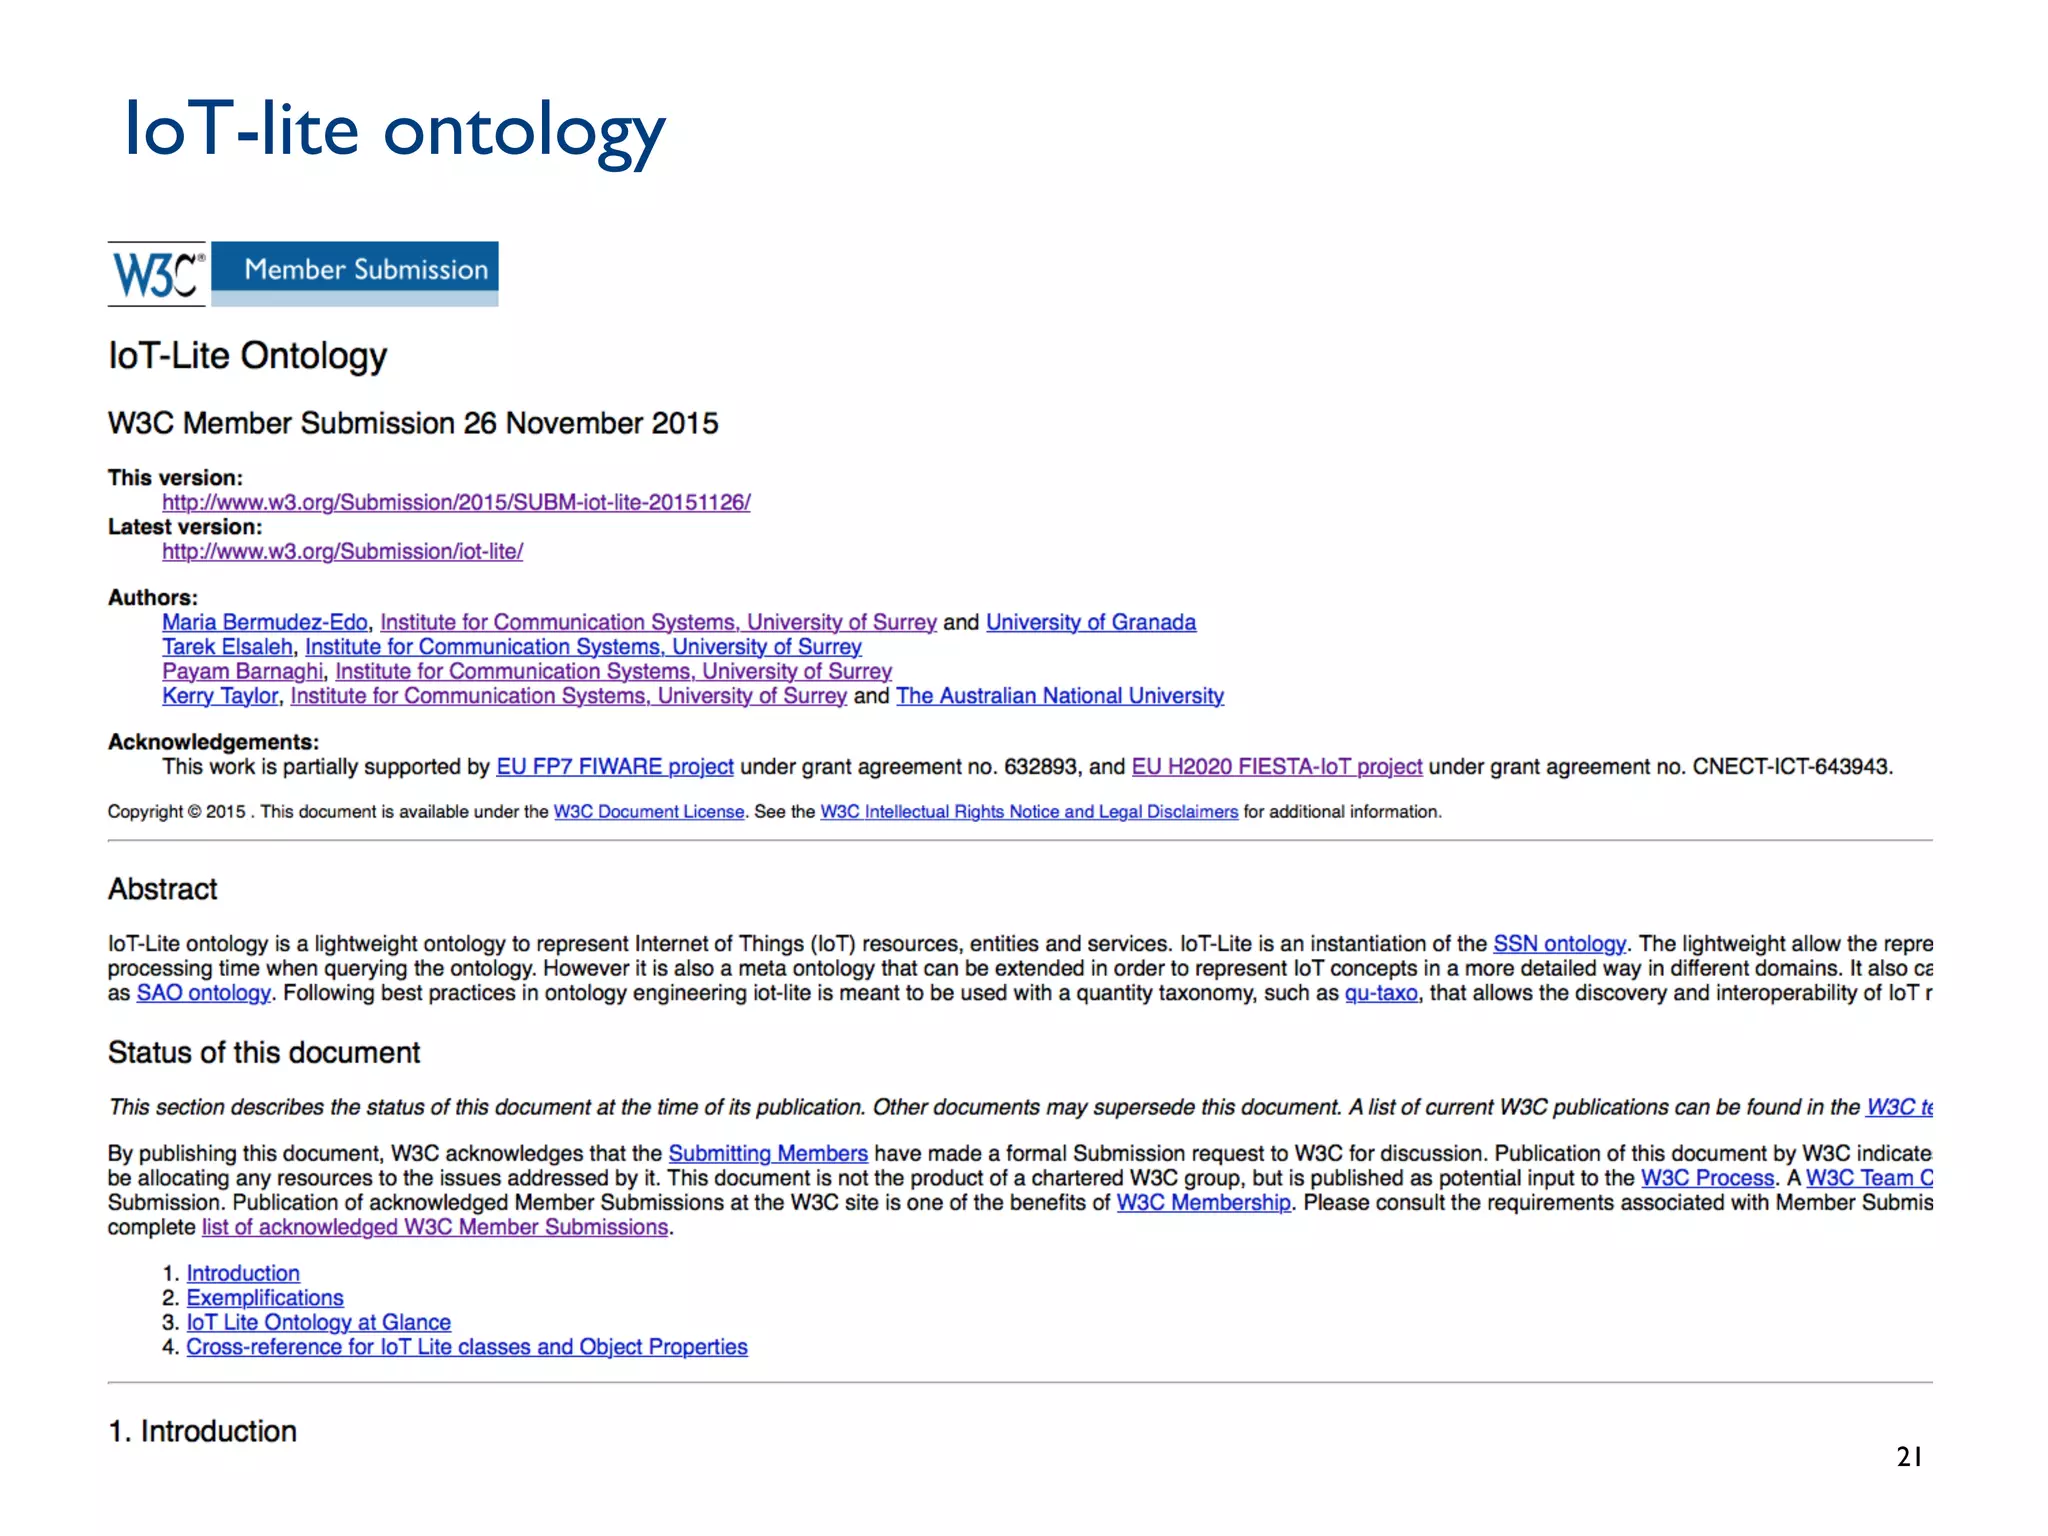
Task: Click the Acknowledgements: label
Action: [x=213, y=742]
